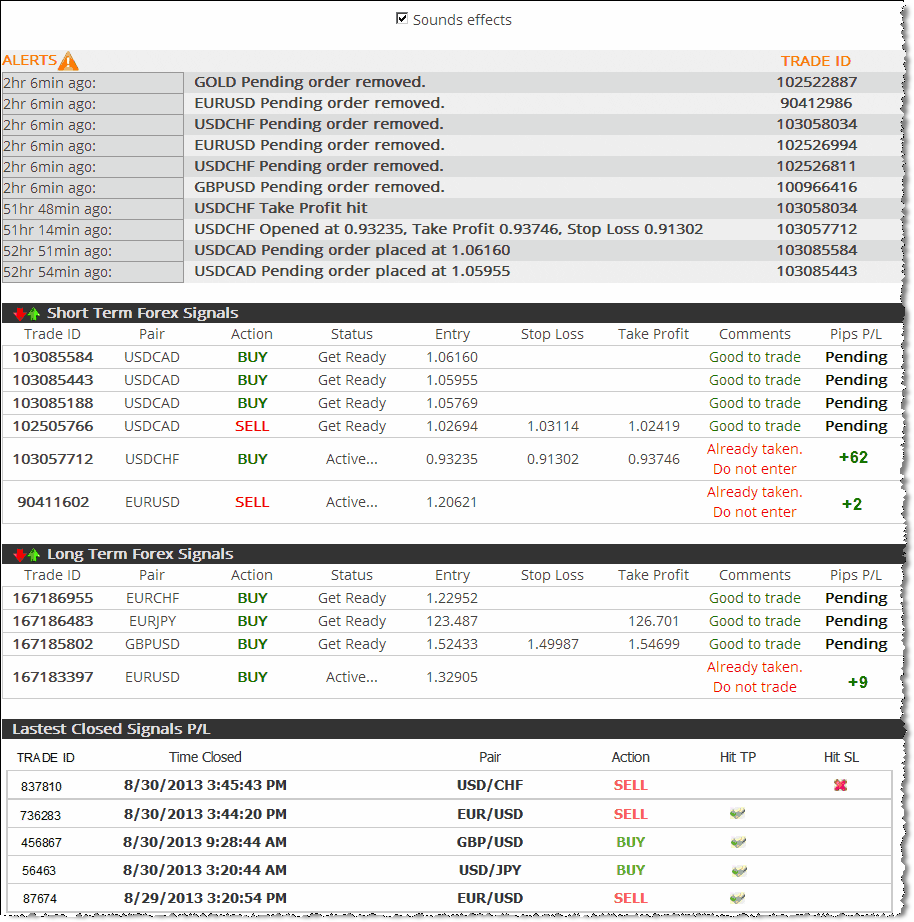Click the +62 pips value
The width and height of the screenshot is (914, 922).
click(853, 457)
